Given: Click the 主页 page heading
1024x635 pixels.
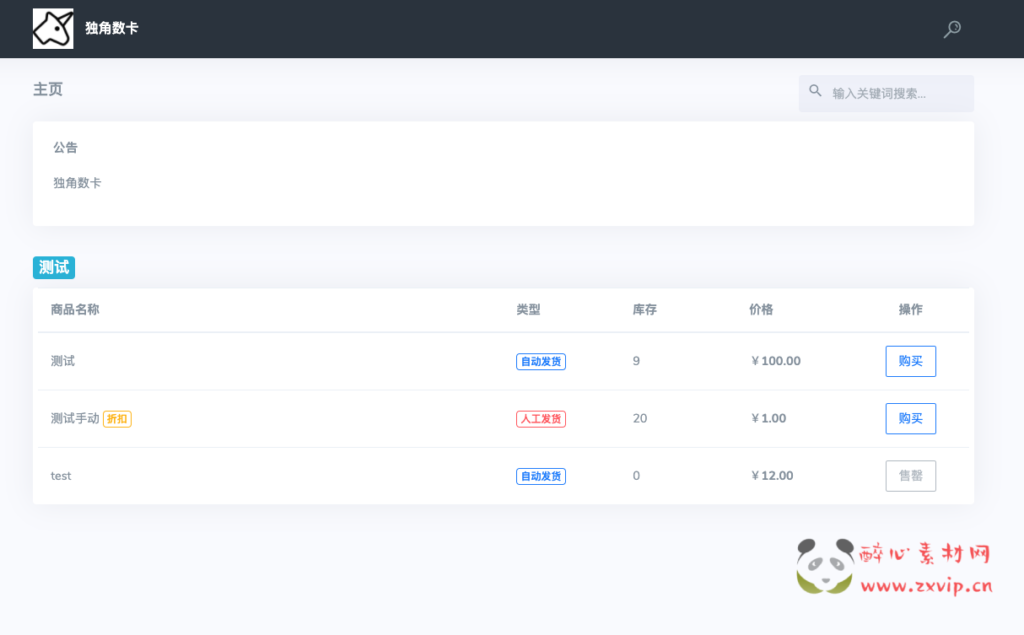Looking at the screenshot, I should coord(48,89).
